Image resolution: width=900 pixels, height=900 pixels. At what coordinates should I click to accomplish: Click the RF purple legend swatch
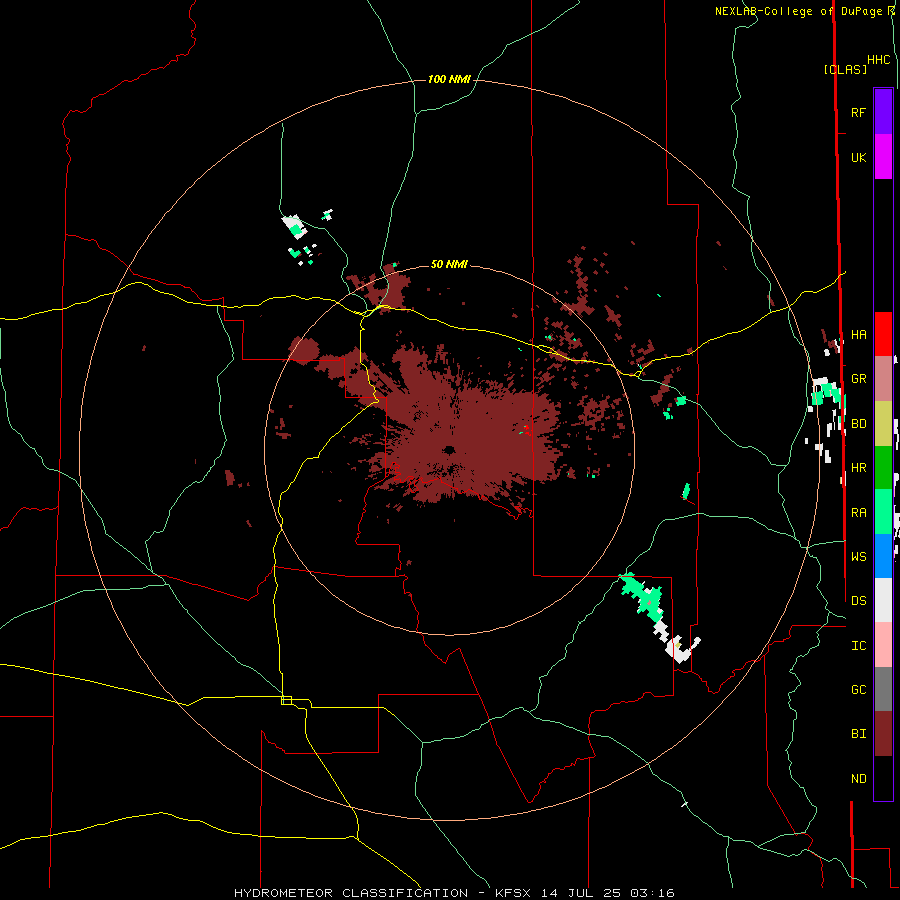coord(883,112)
